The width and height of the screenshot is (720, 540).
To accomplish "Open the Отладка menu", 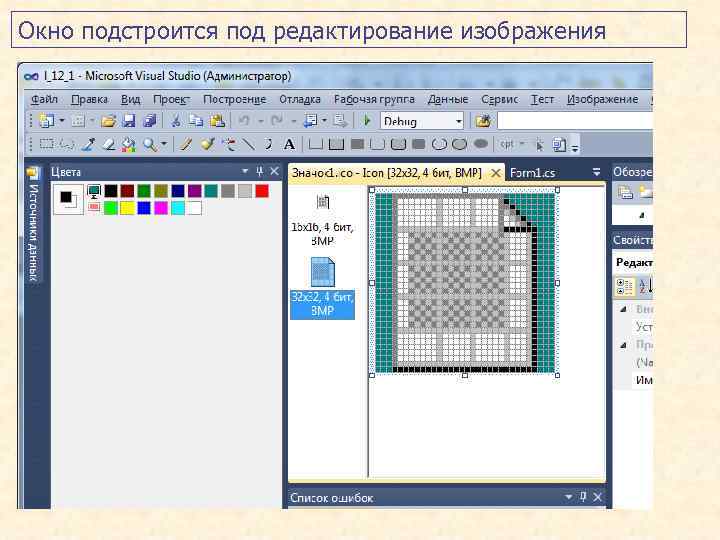I will coord(300,99).
